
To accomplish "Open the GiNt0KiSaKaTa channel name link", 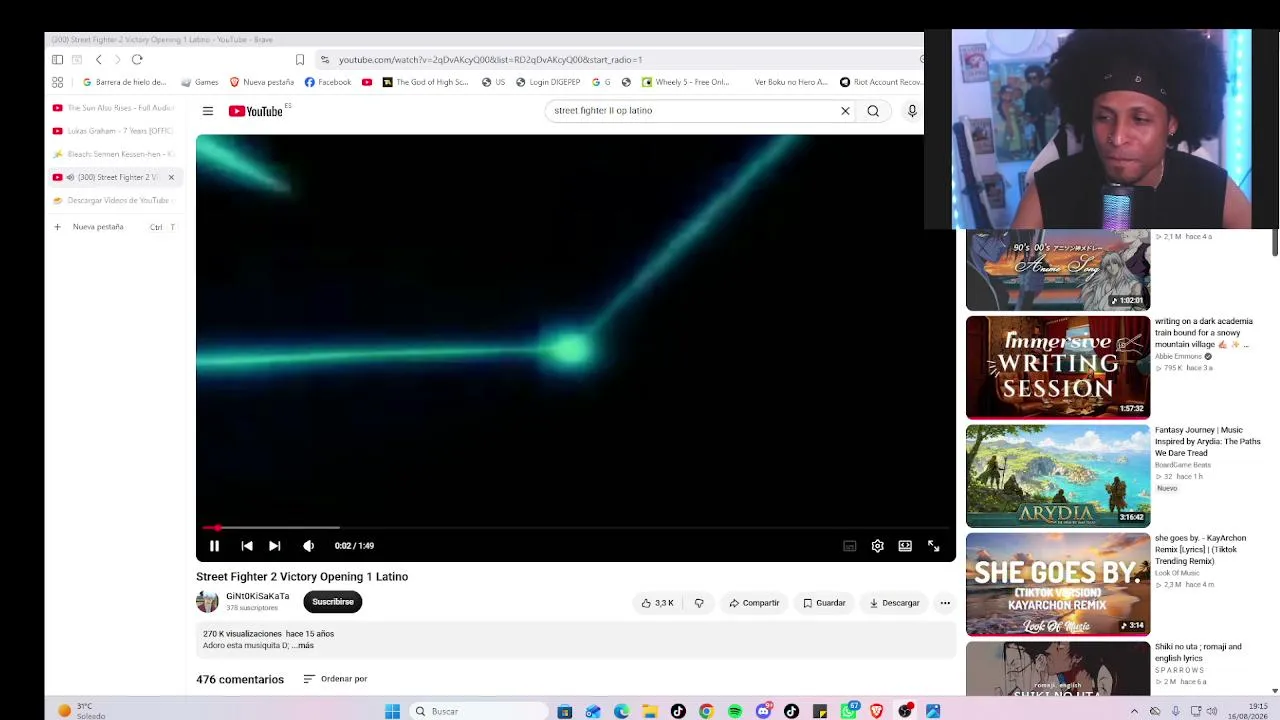I will (257, 596).
